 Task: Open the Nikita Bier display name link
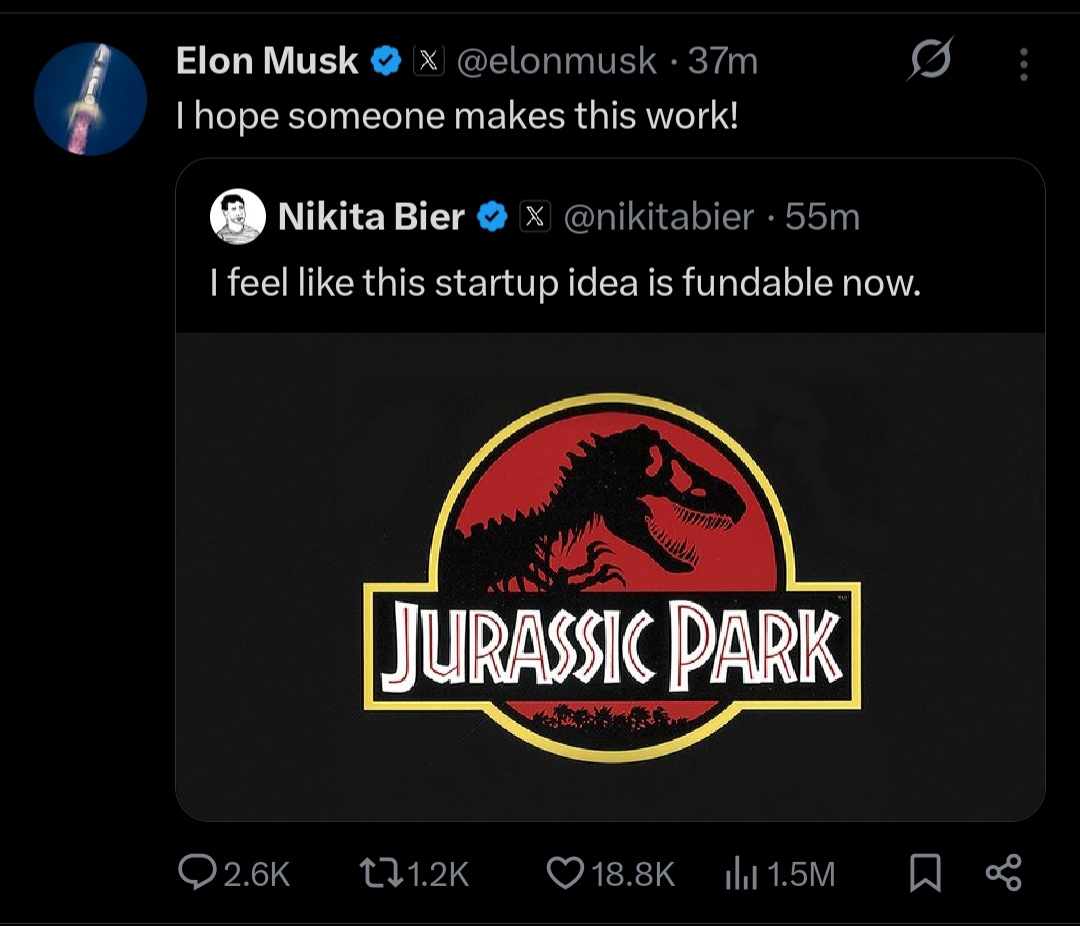coord(371,216)
